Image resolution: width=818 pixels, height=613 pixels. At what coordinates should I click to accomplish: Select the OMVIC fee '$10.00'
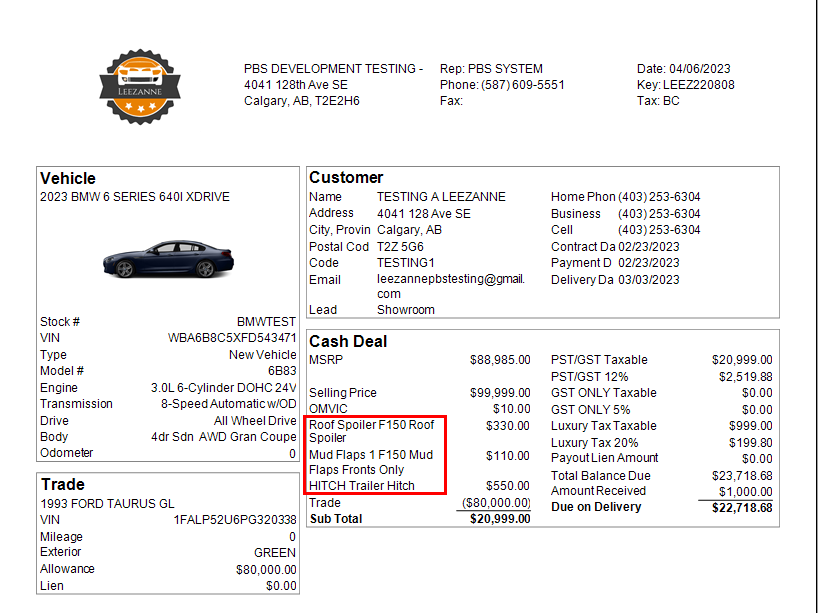tap(512, 409)
